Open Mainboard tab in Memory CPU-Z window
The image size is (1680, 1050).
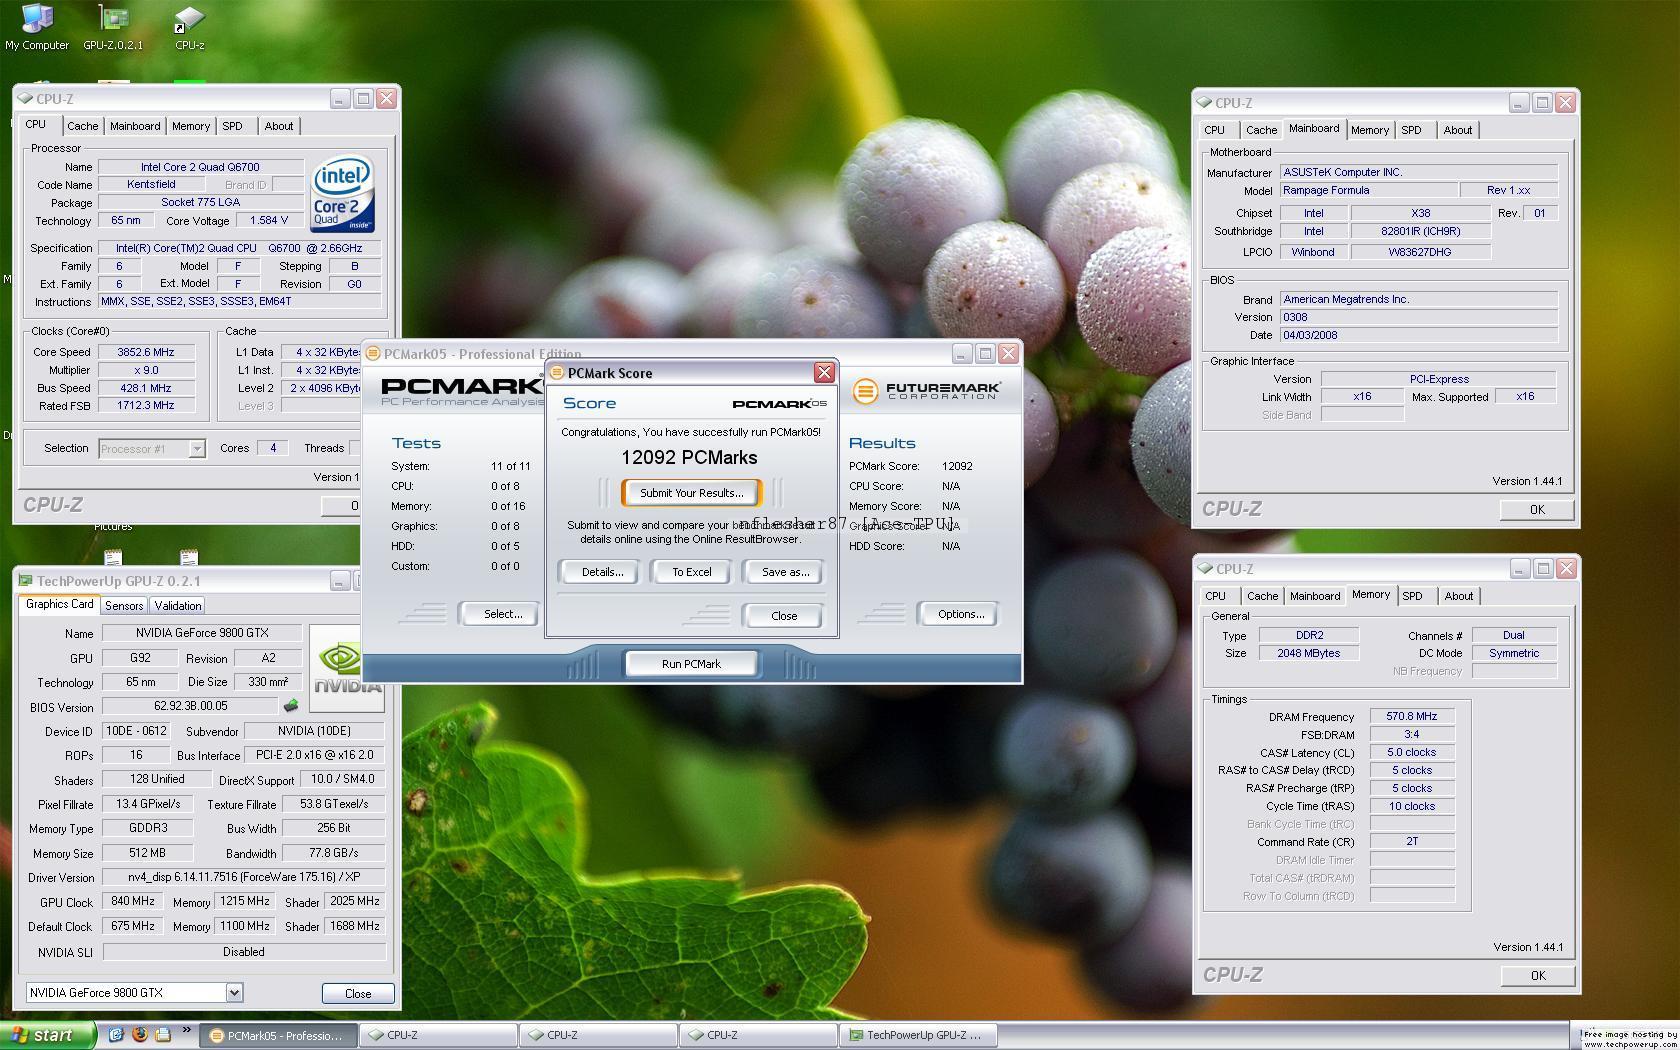coord(1314,596)
